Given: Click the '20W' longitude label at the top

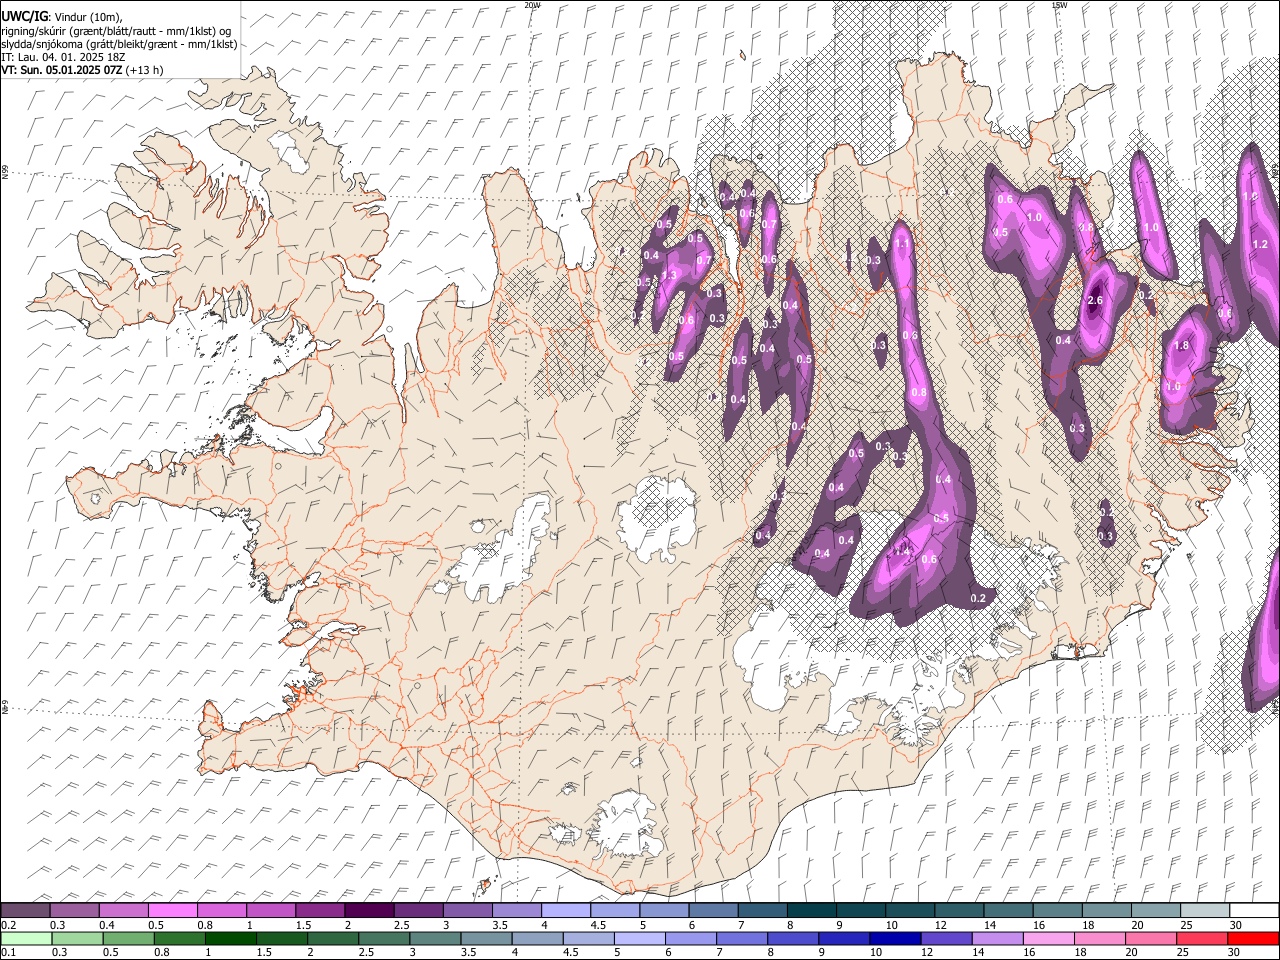Looking at the screenshot, I should coord(532,5).
